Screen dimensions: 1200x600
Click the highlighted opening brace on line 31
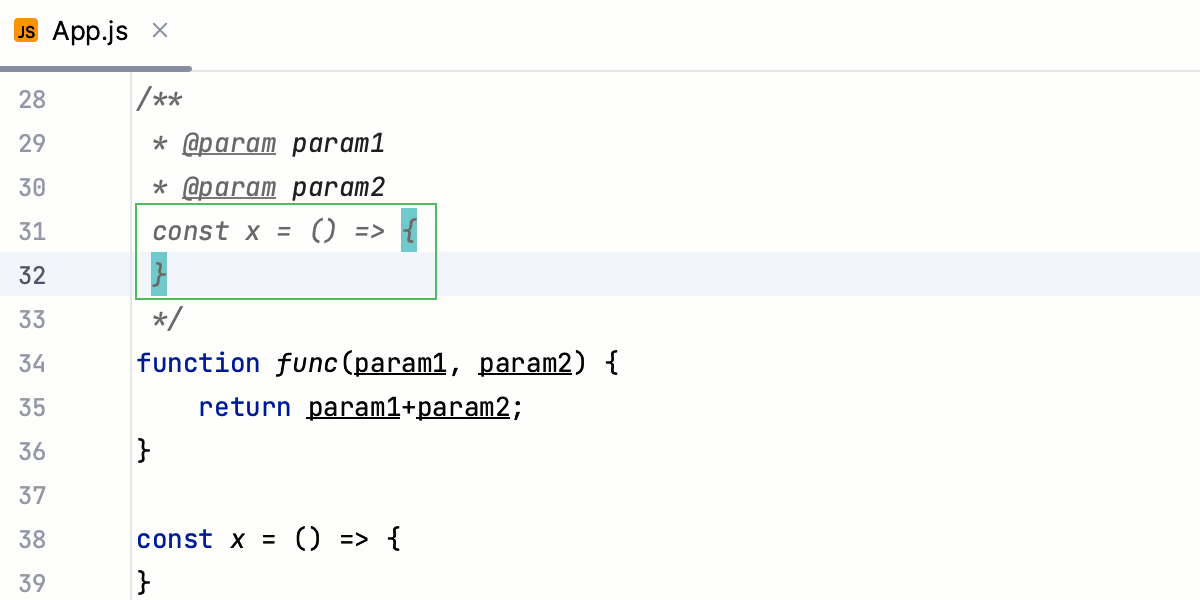409,231
